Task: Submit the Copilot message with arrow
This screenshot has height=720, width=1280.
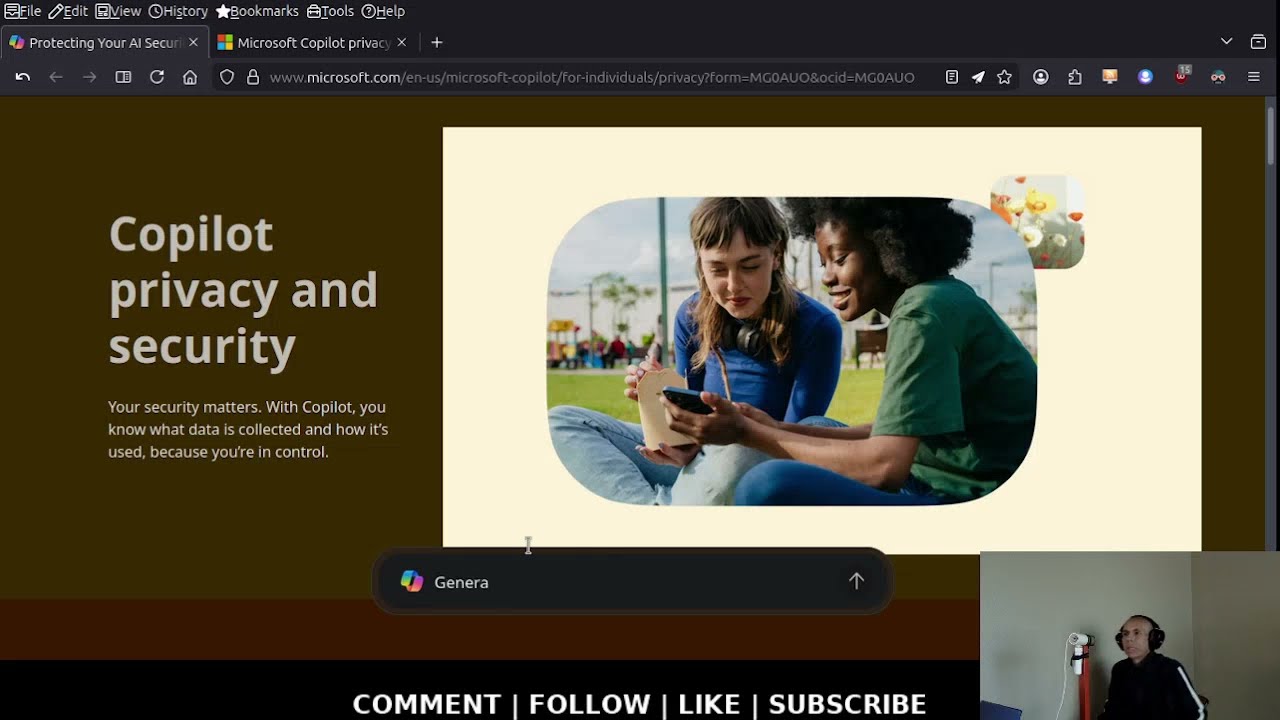Action: pyautogui.click(x=856, y=581)
